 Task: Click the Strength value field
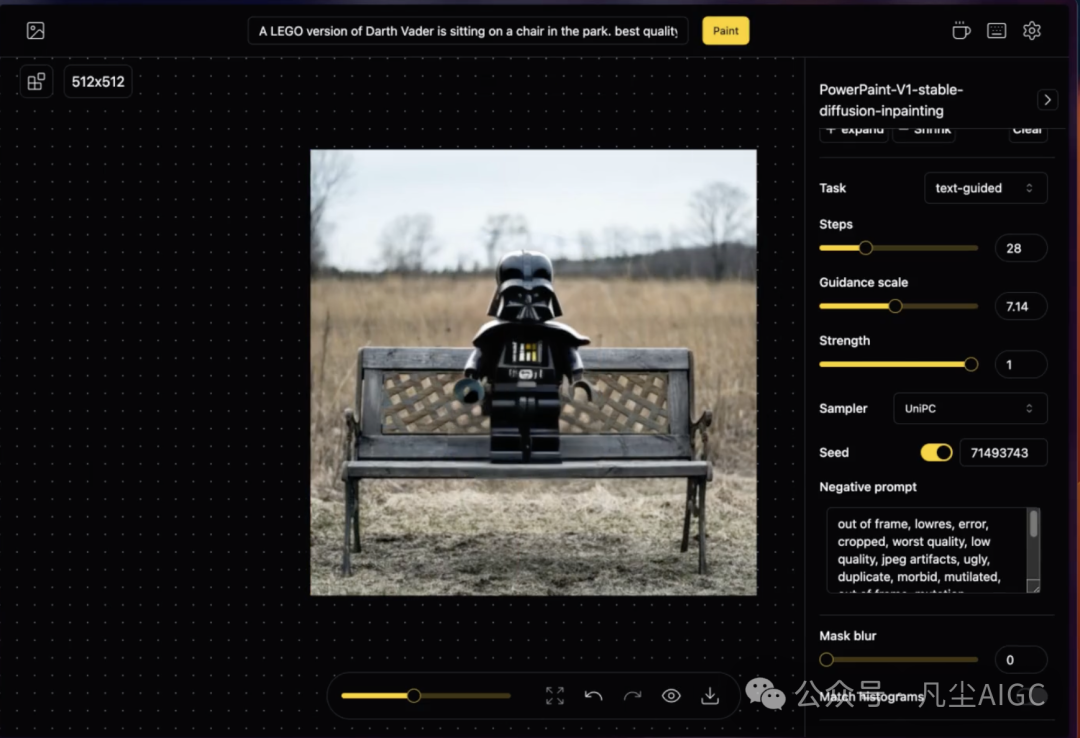coord(1021,364)
